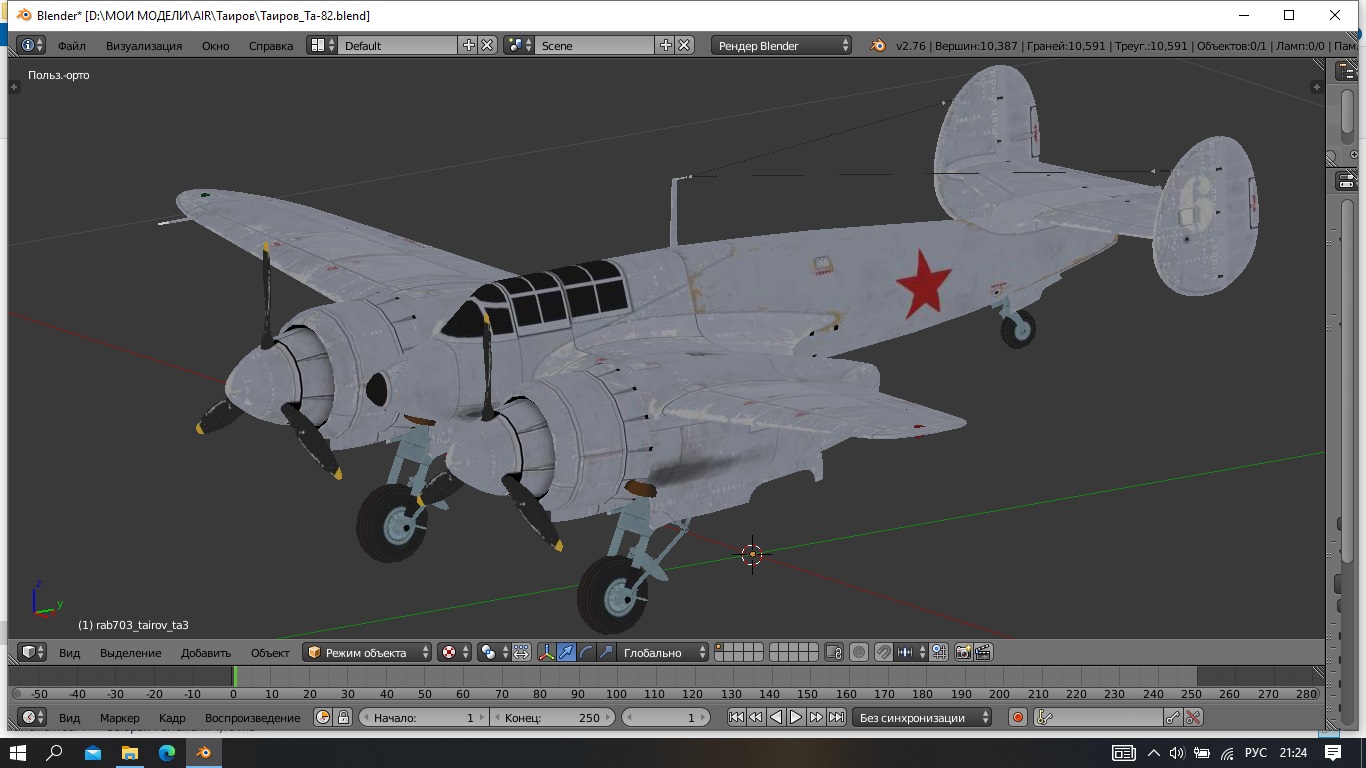Image resolution: width=1366 pixels, height=768 pixels.
Task: Click the Blender logo in the info header
Action: [x=877, y=45]
